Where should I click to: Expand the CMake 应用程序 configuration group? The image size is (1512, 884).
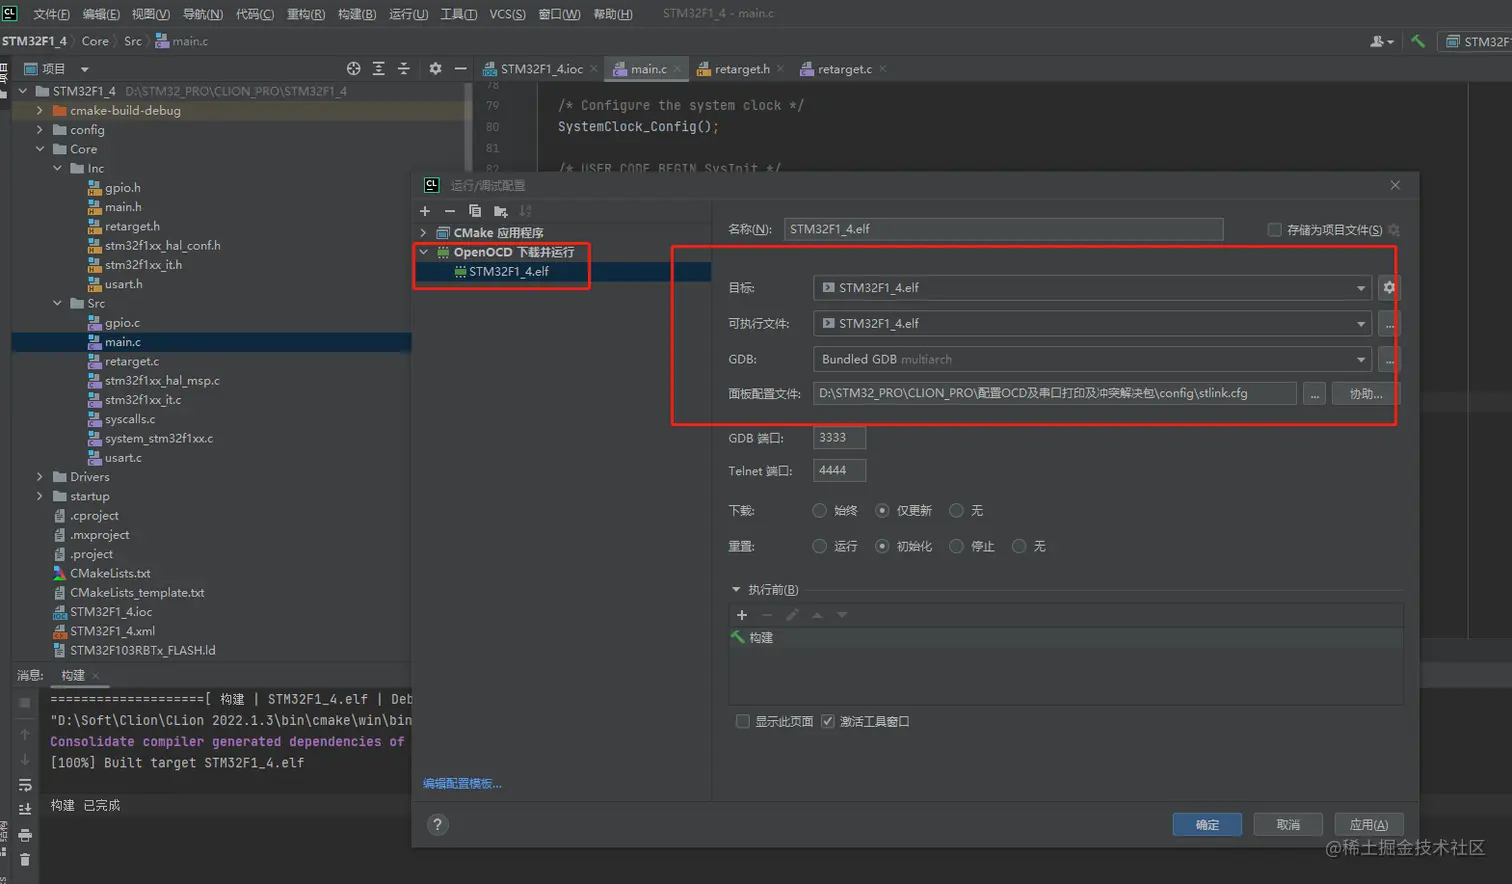(x=423, y=233)
